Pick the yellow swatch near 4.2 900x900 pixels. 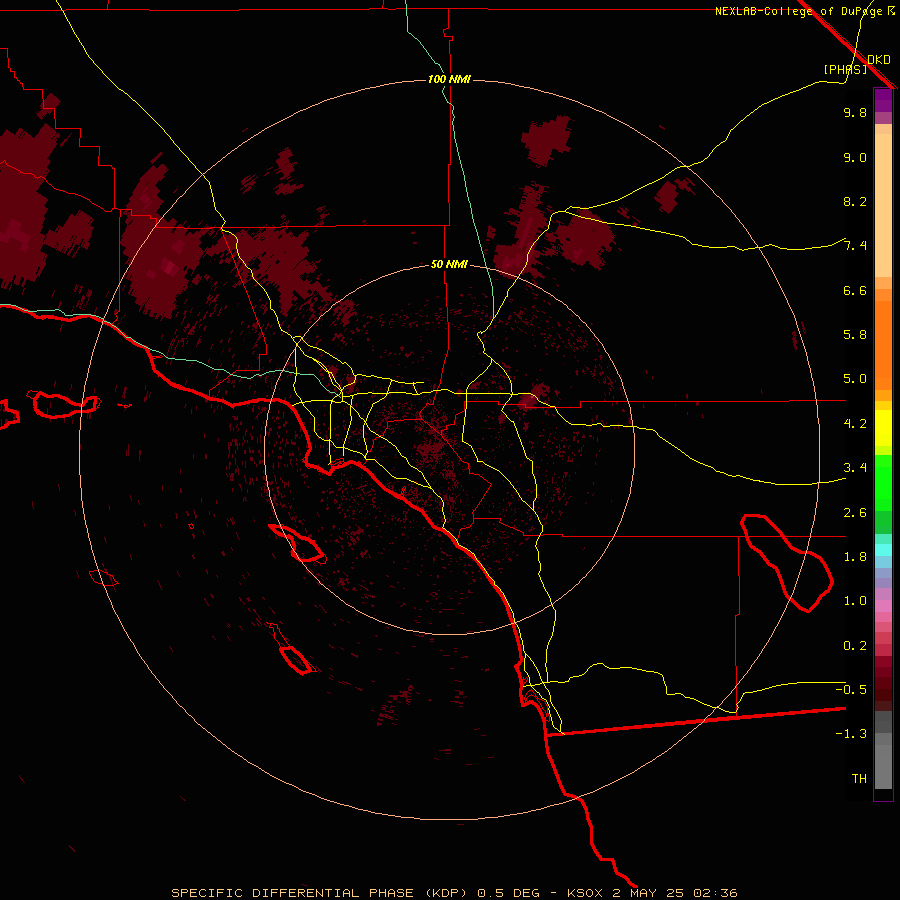[x=883, y=428]
